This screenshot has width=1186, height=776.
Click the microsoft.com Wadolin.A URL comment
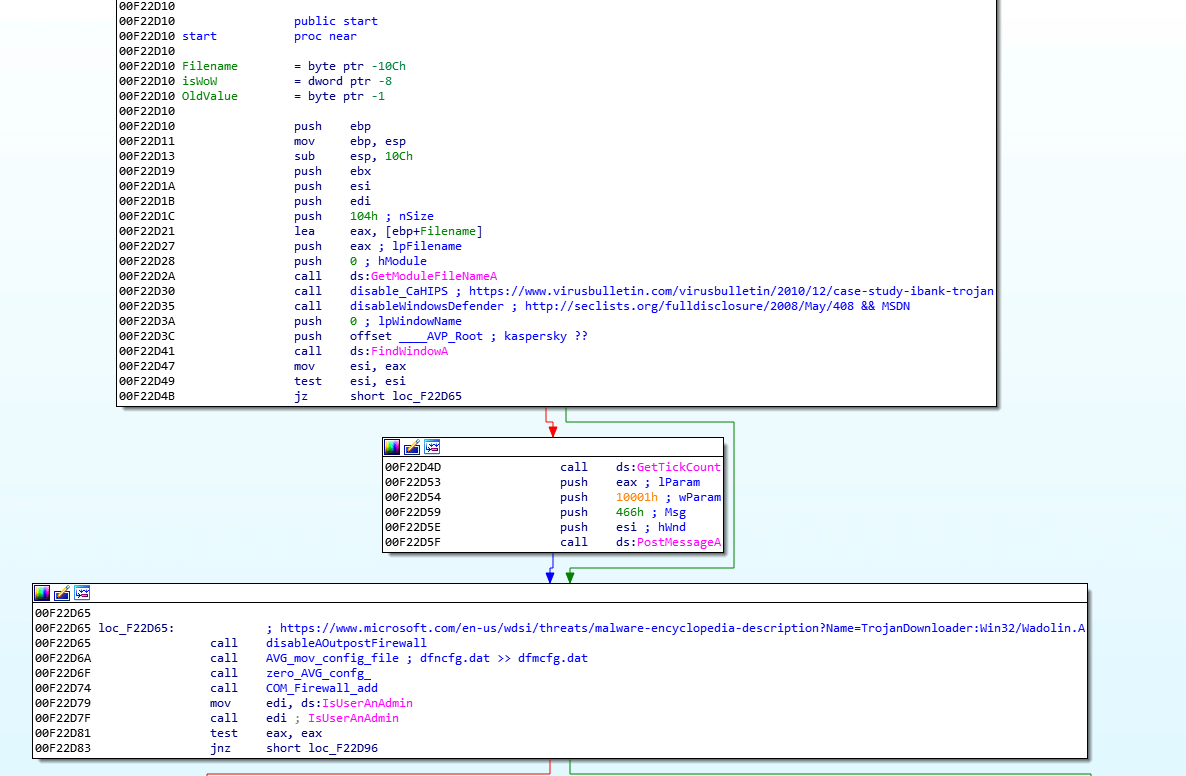(682, 628)
